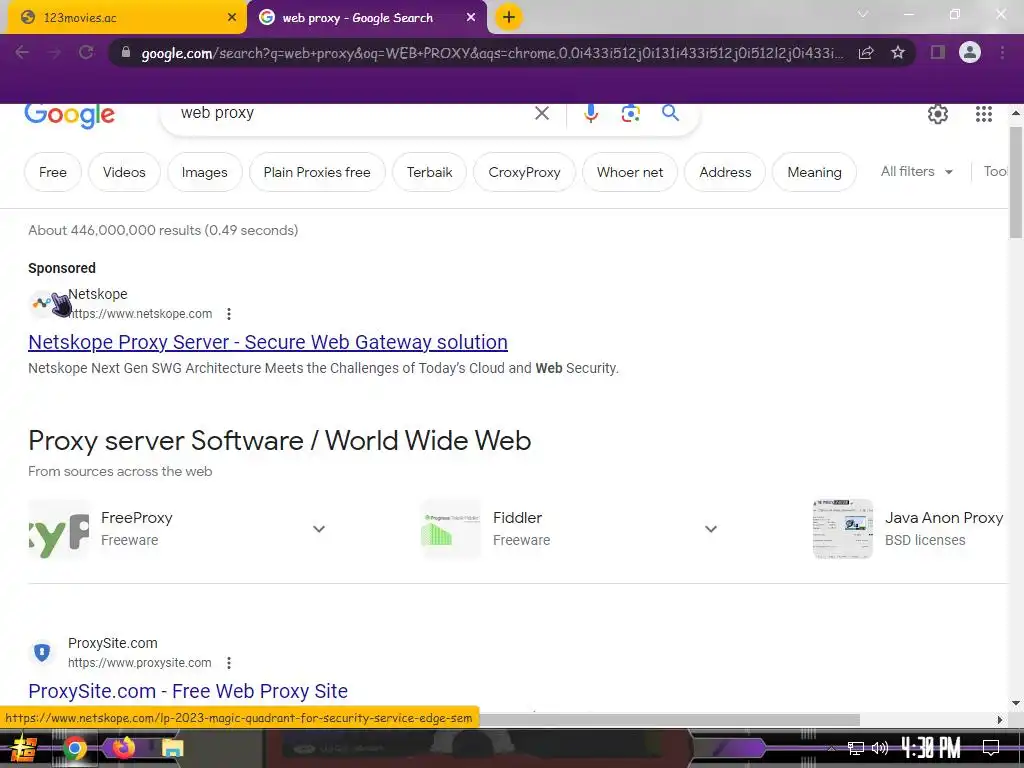Open File Explorer from the taskbar
Image resolution: width=1024 pixels, height=768 pixels.
coord(172,748)
